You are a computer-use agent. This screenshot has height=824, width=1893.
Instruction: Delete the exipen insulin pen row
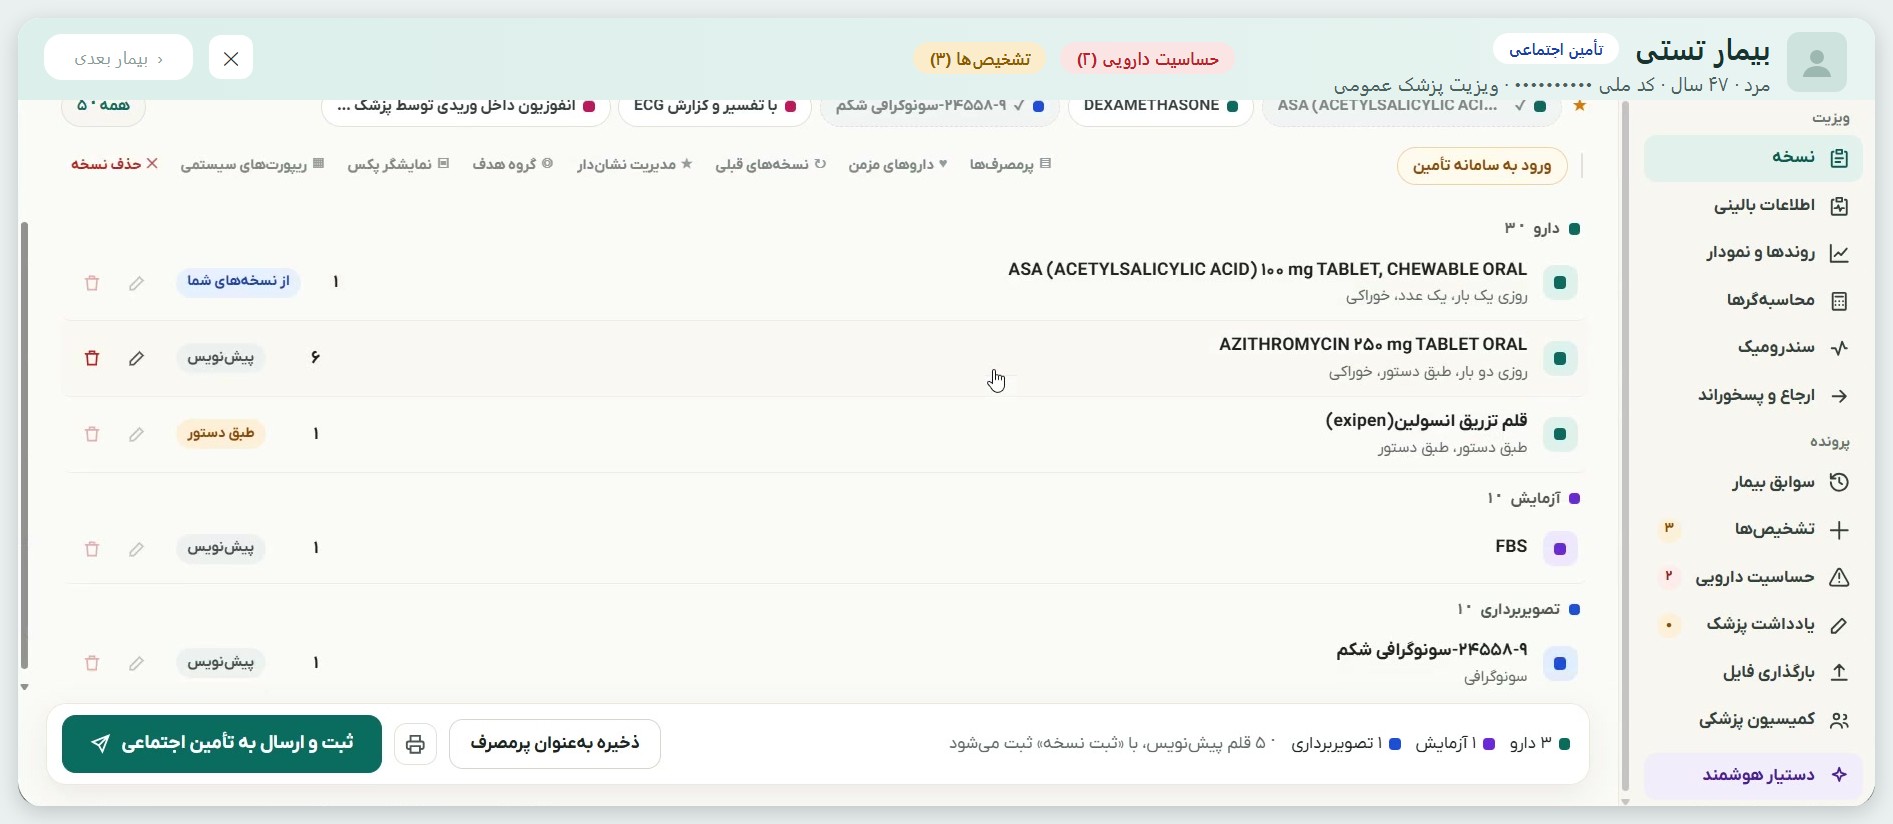(x=92, y=434)
